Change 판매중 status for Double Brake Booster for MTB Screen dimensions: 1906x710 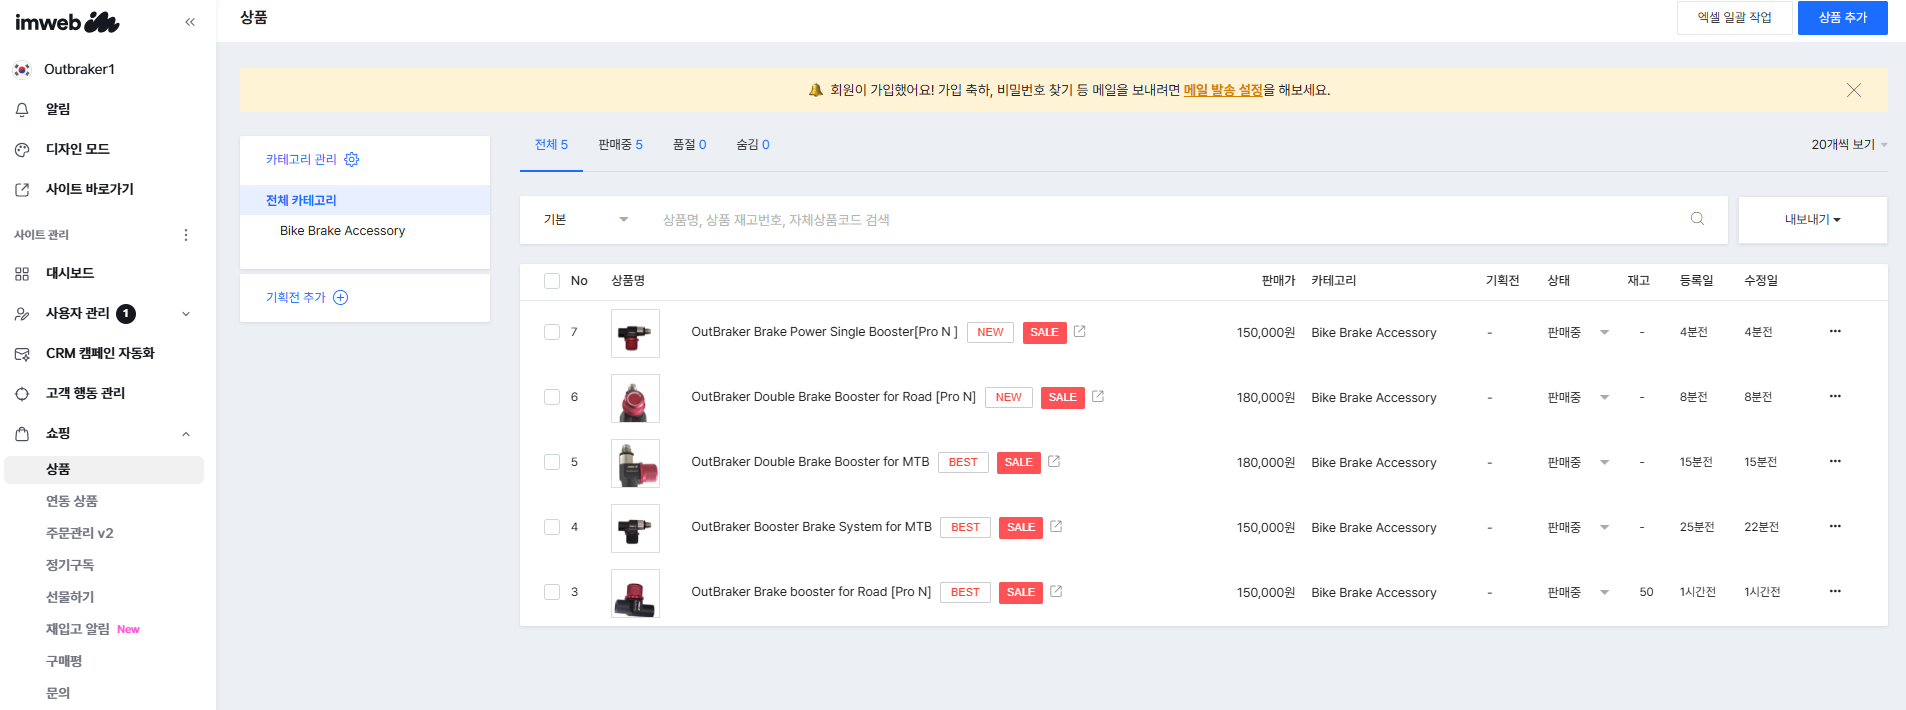pos(1578,462)
